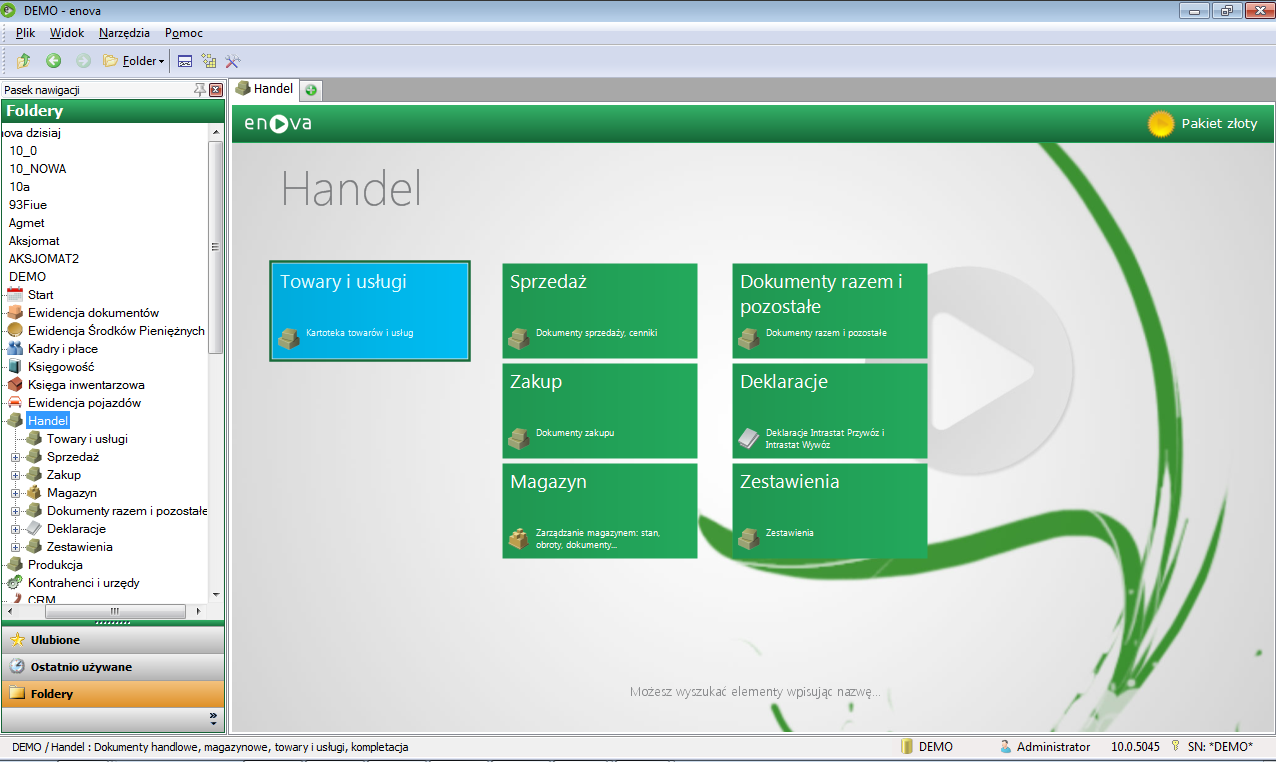This screenshot has width=1276, height=762.
Task: Click search hint text field
Action: click(x=755, y=692)
